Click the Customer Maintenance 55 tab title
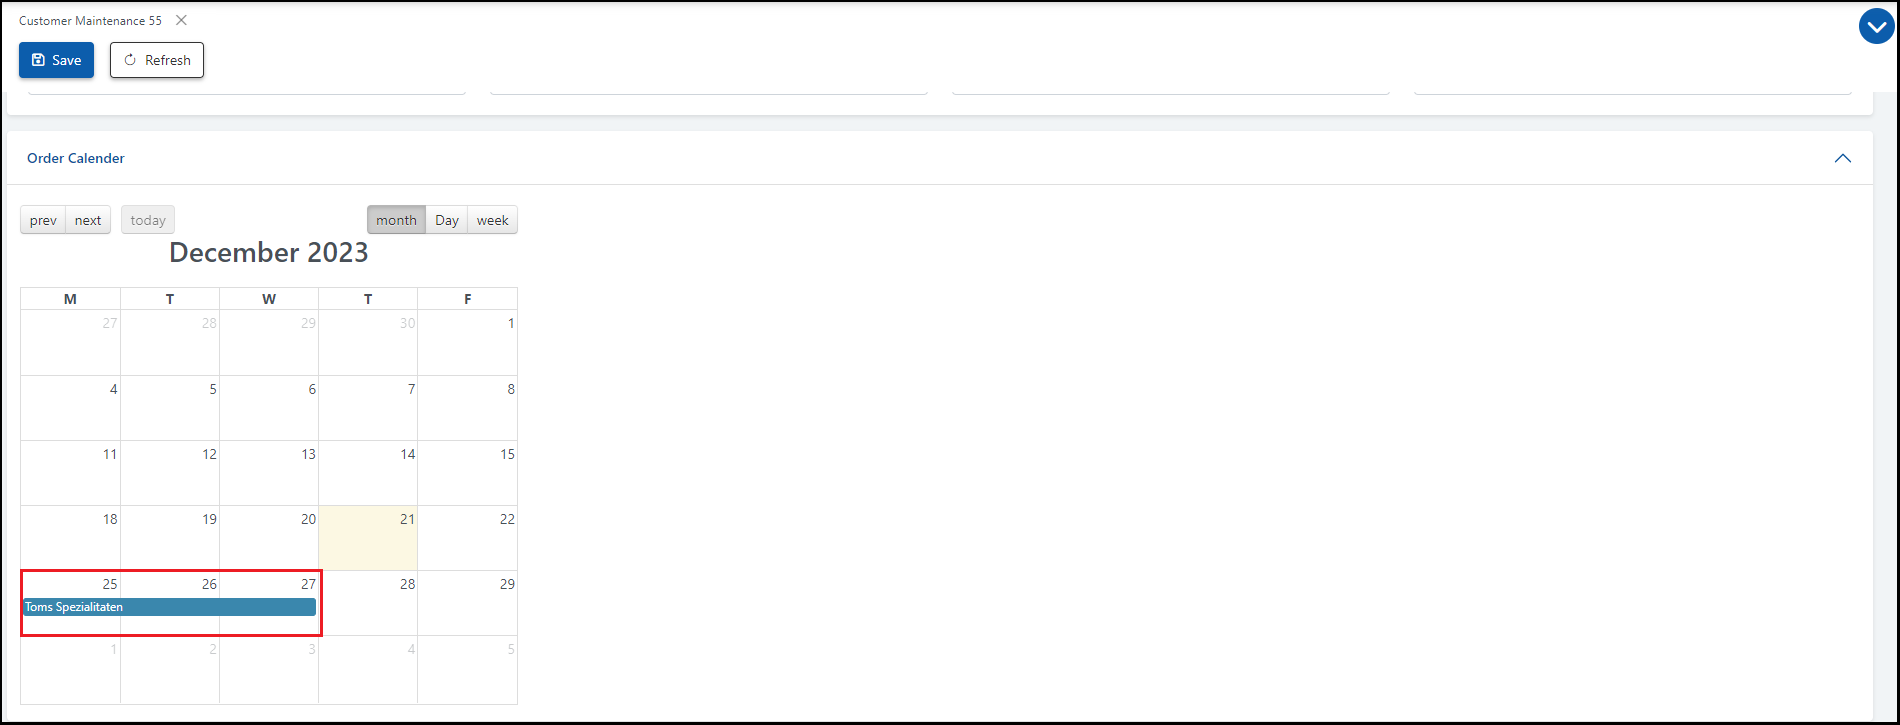The image size is (1900, 725). tap(90, 20)
